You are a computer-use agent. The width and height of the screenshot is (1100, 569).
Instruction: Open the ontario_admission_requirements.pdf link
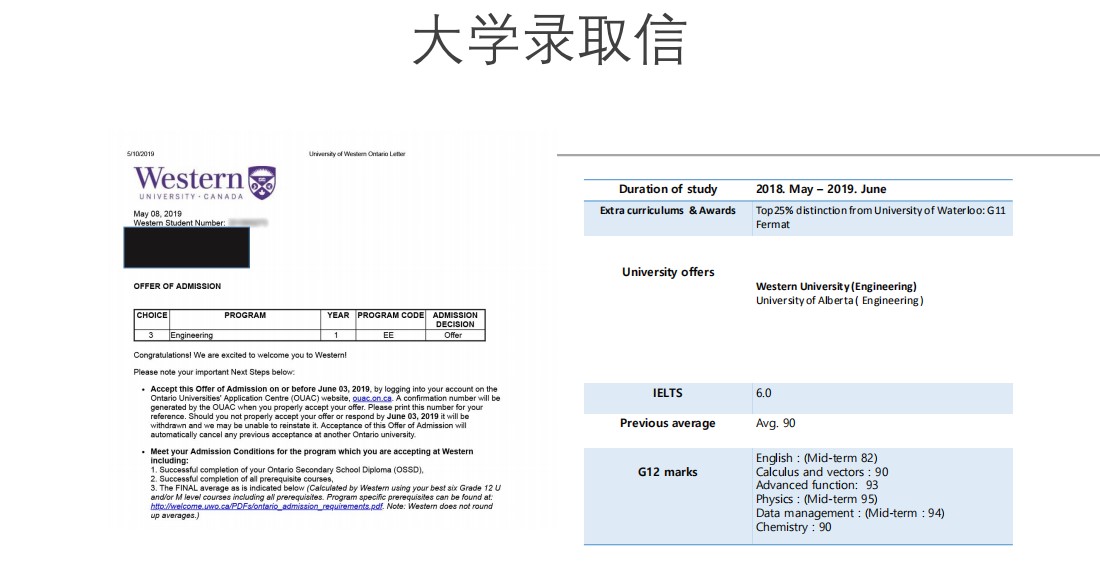[267, 507]
